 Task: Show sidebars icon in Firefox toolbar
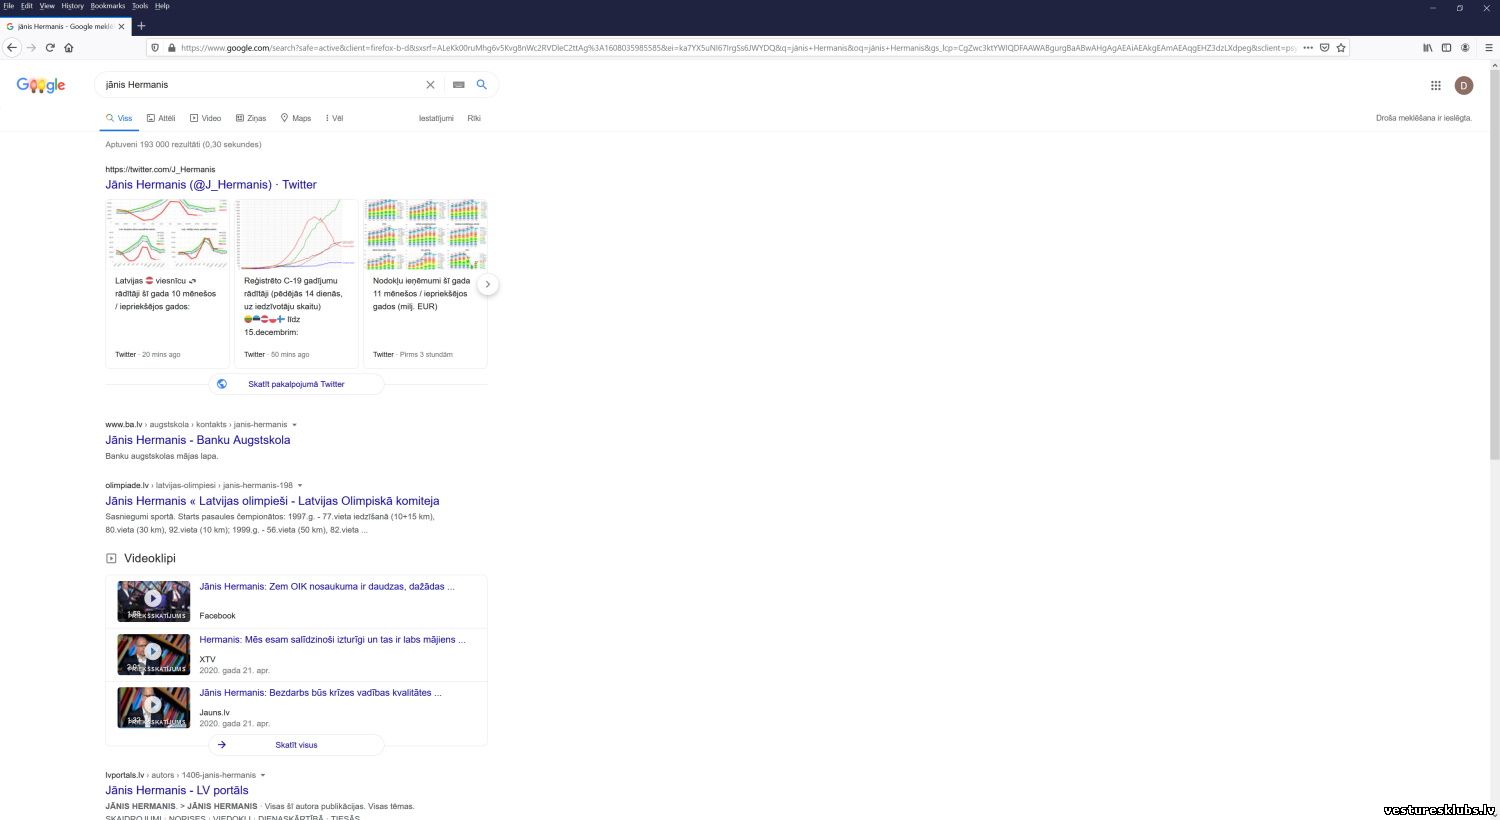(x=1446, y=47)
